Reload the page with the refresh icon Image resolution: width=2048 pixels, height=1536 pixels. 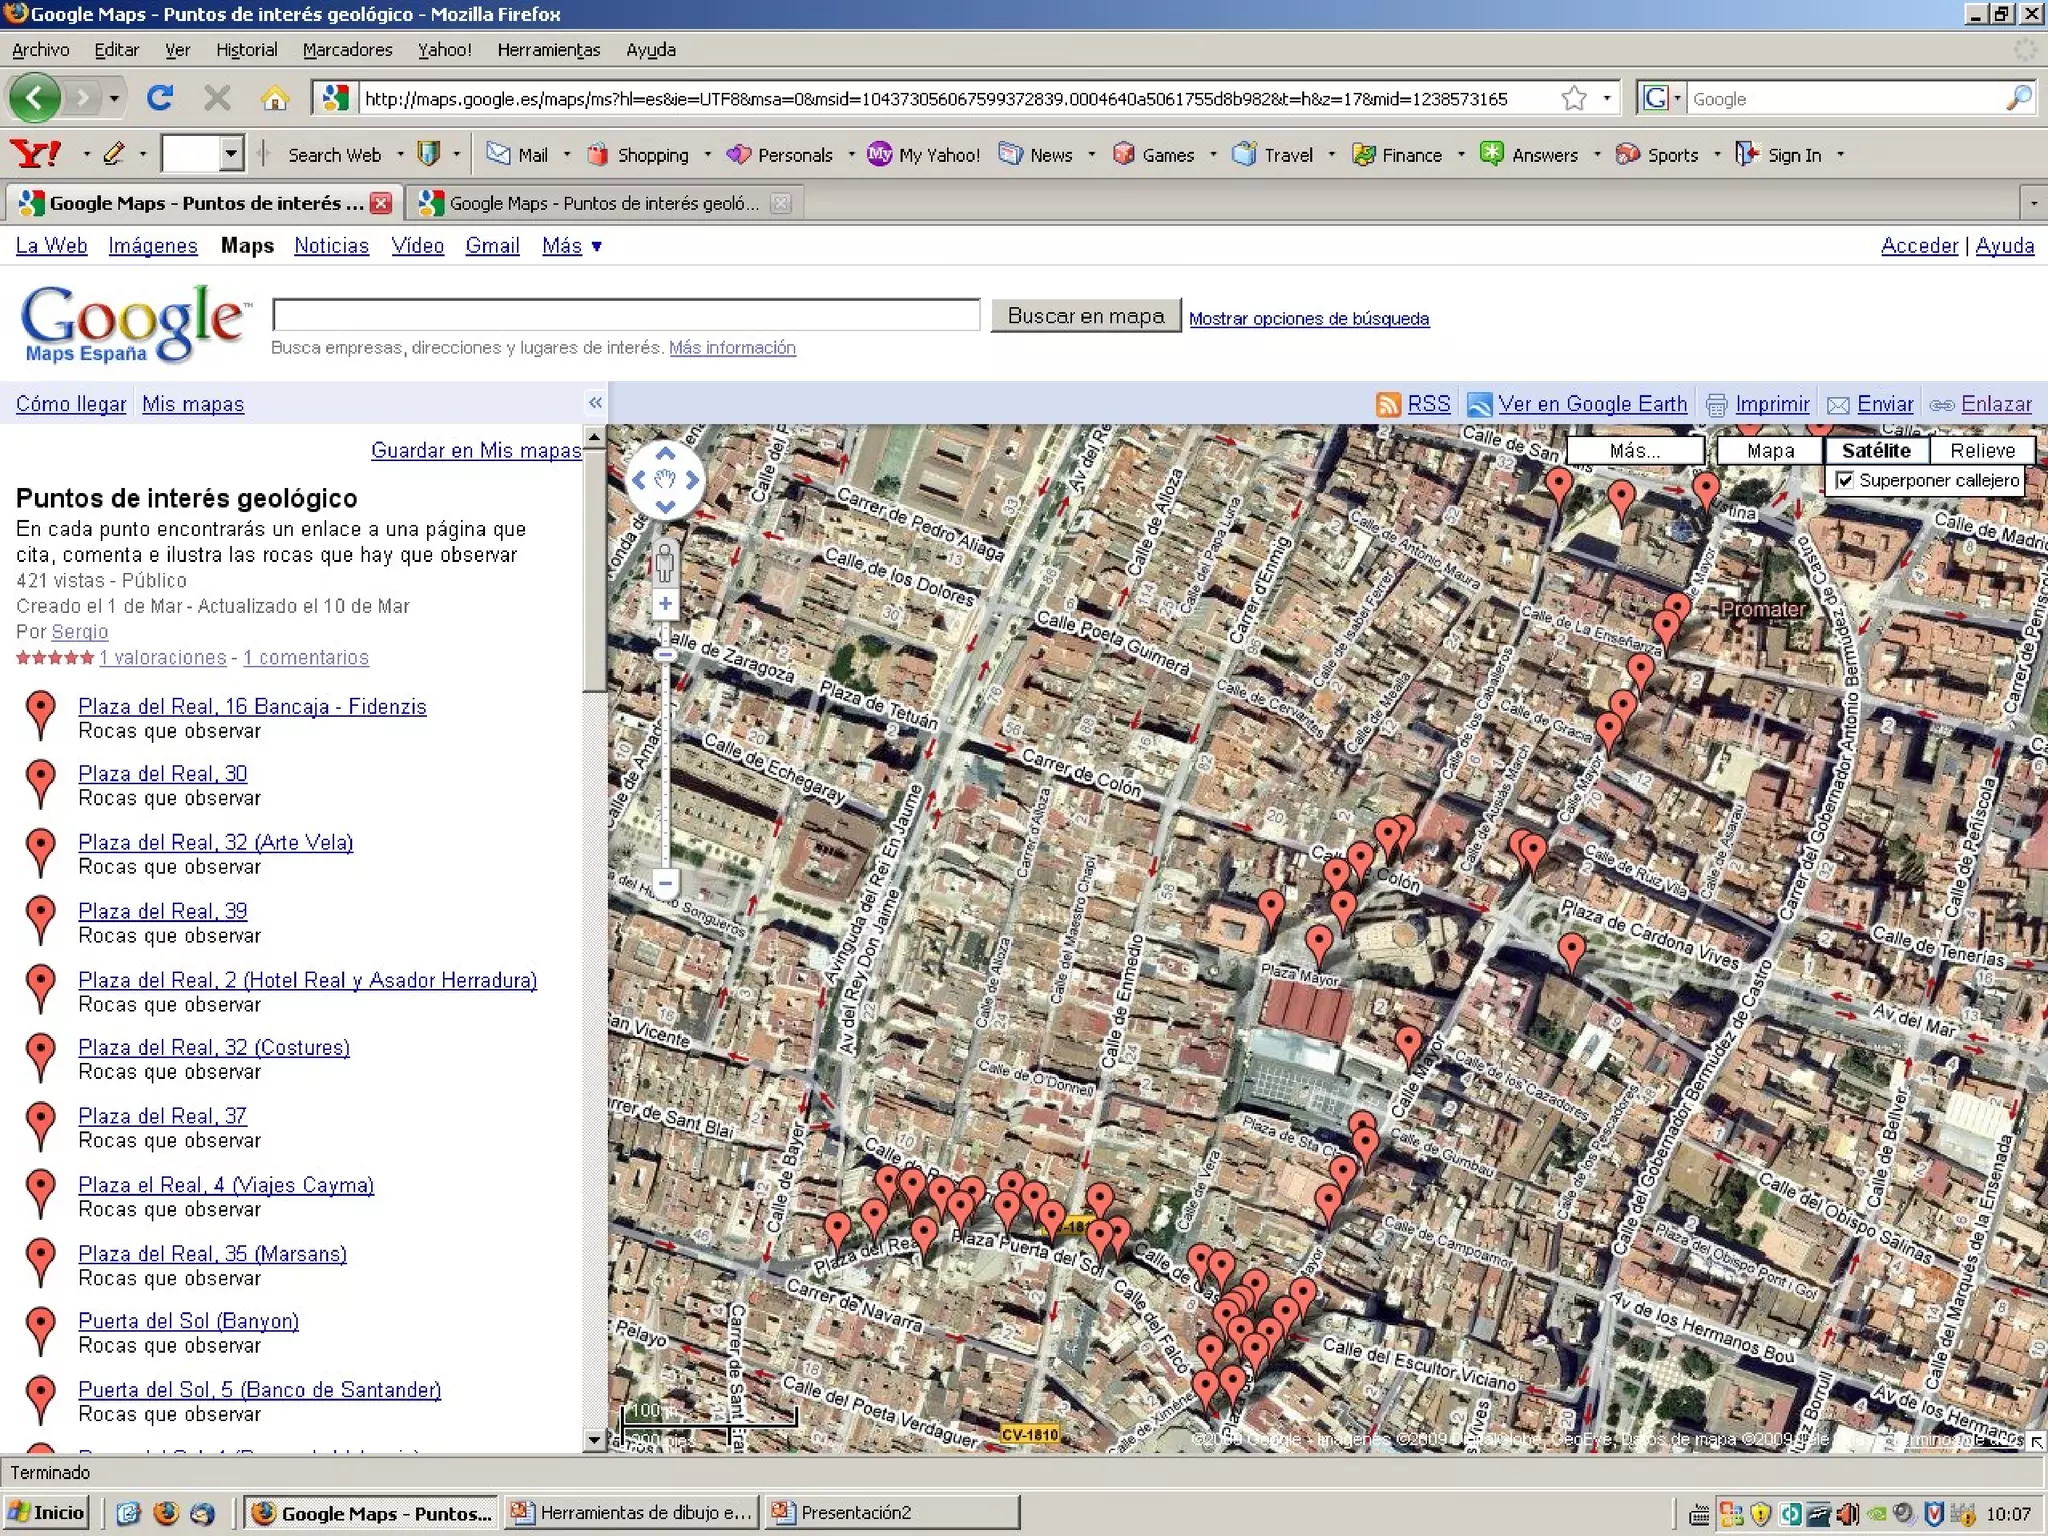click(160, 98)
